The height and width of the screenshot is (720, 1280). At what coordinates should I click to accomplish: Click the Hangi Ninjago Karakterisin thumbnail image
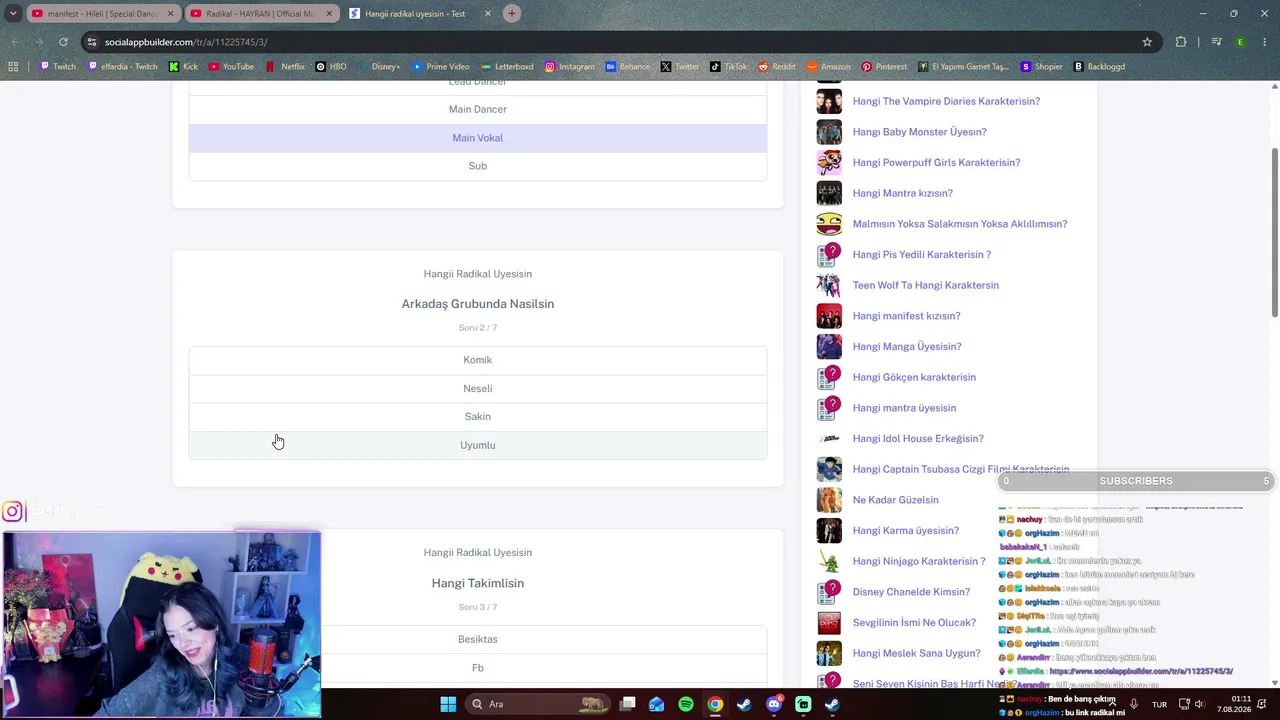[829, 562]
